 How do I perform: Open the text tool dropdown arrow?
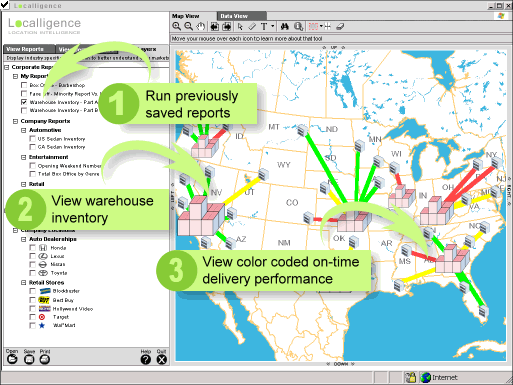click(273, 26)
